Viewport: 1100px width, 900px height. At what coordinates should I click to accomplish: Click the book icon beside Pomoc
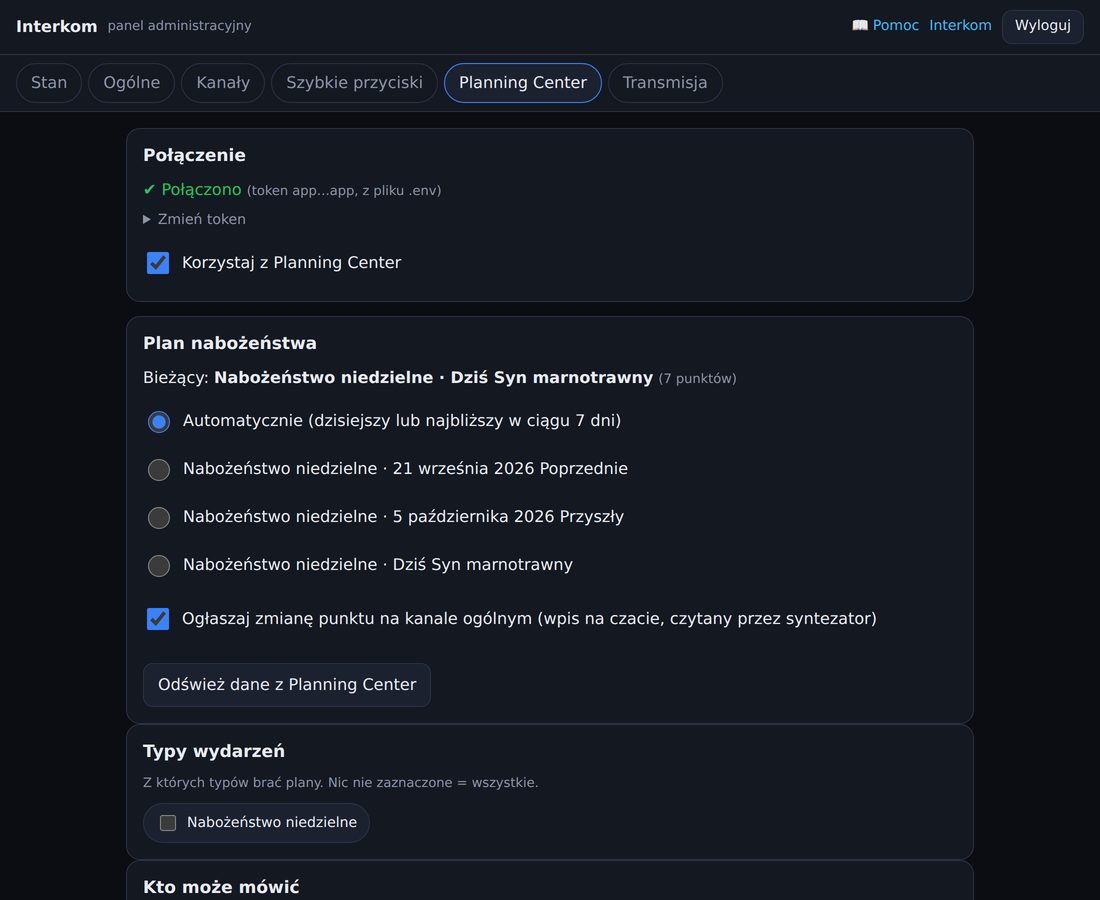(859, 25)
